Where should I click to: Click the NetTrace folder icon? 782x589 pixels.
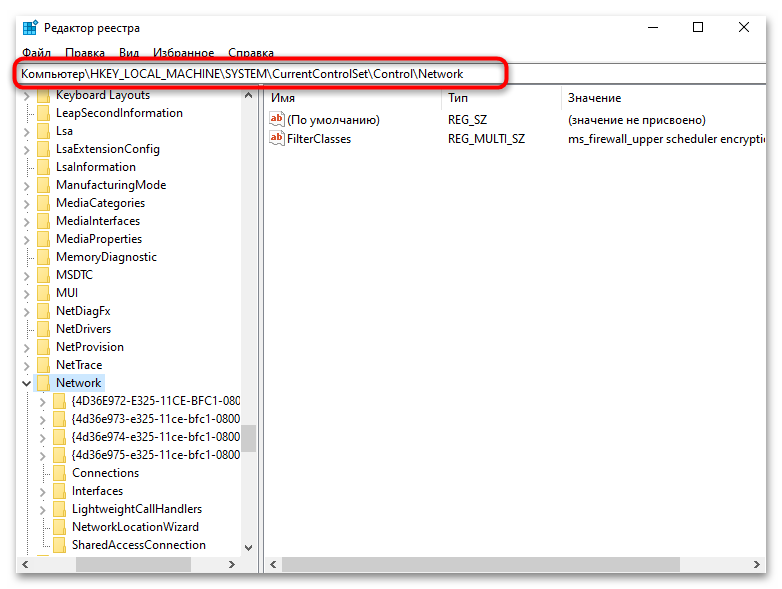pyautogui.click(x=44, y=365)
